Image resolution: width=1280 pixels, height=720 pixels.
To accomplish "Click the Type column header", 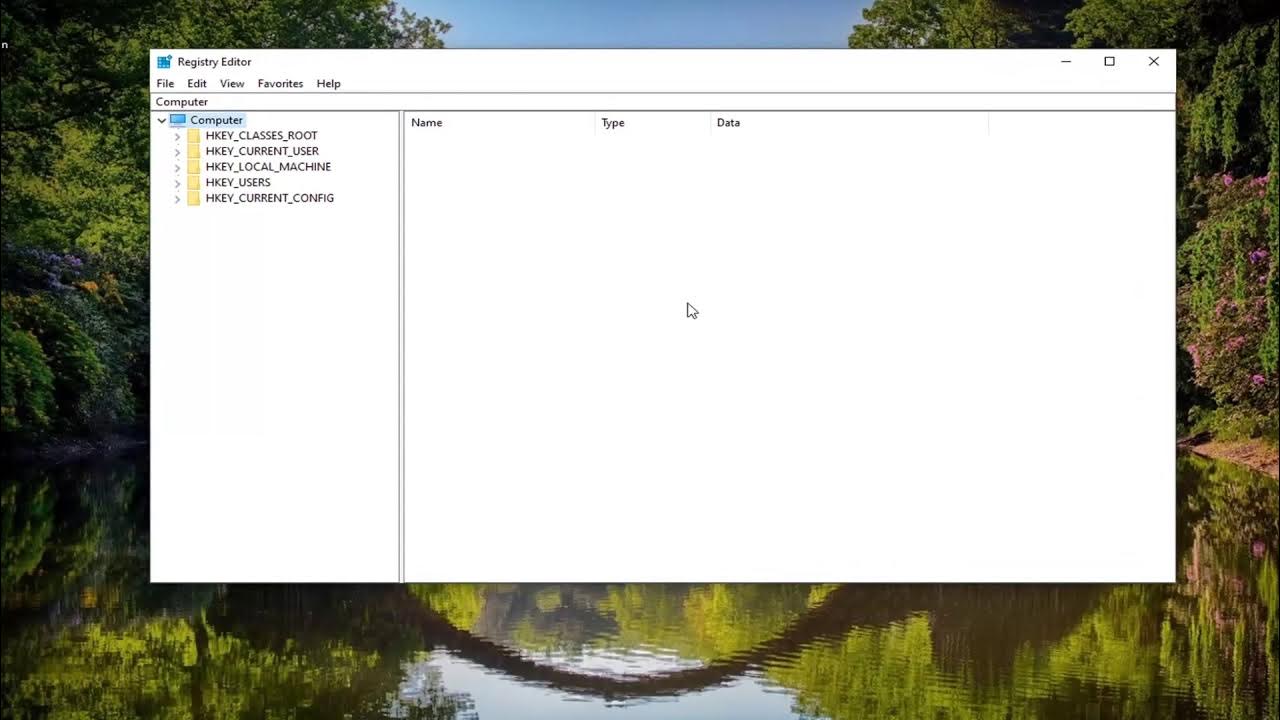I will 652,123.
